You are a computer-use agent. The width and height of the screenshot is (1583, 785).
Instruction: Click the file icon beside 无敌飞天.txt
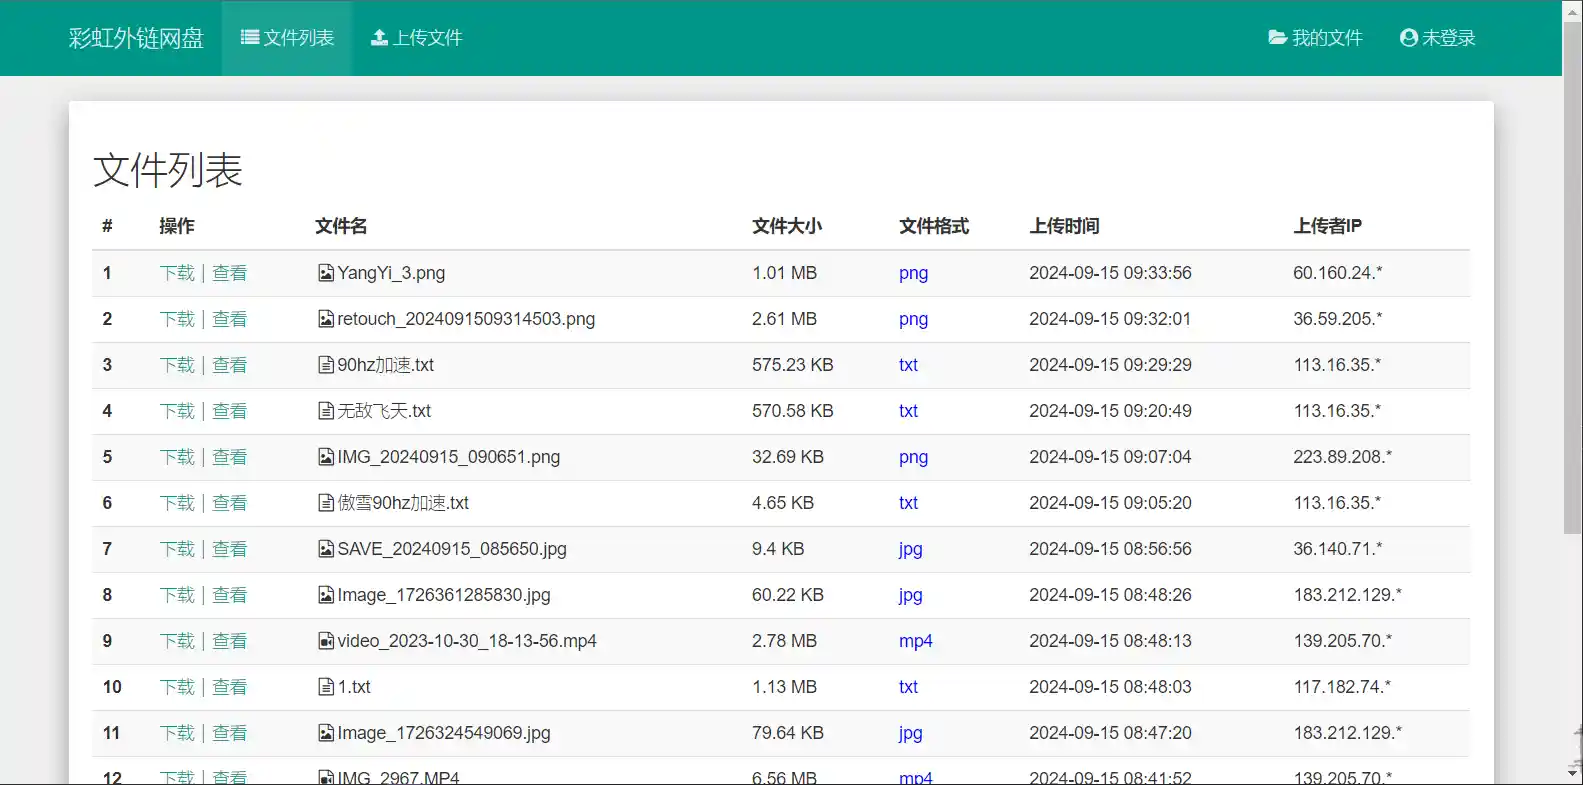[x=325, y=411]
